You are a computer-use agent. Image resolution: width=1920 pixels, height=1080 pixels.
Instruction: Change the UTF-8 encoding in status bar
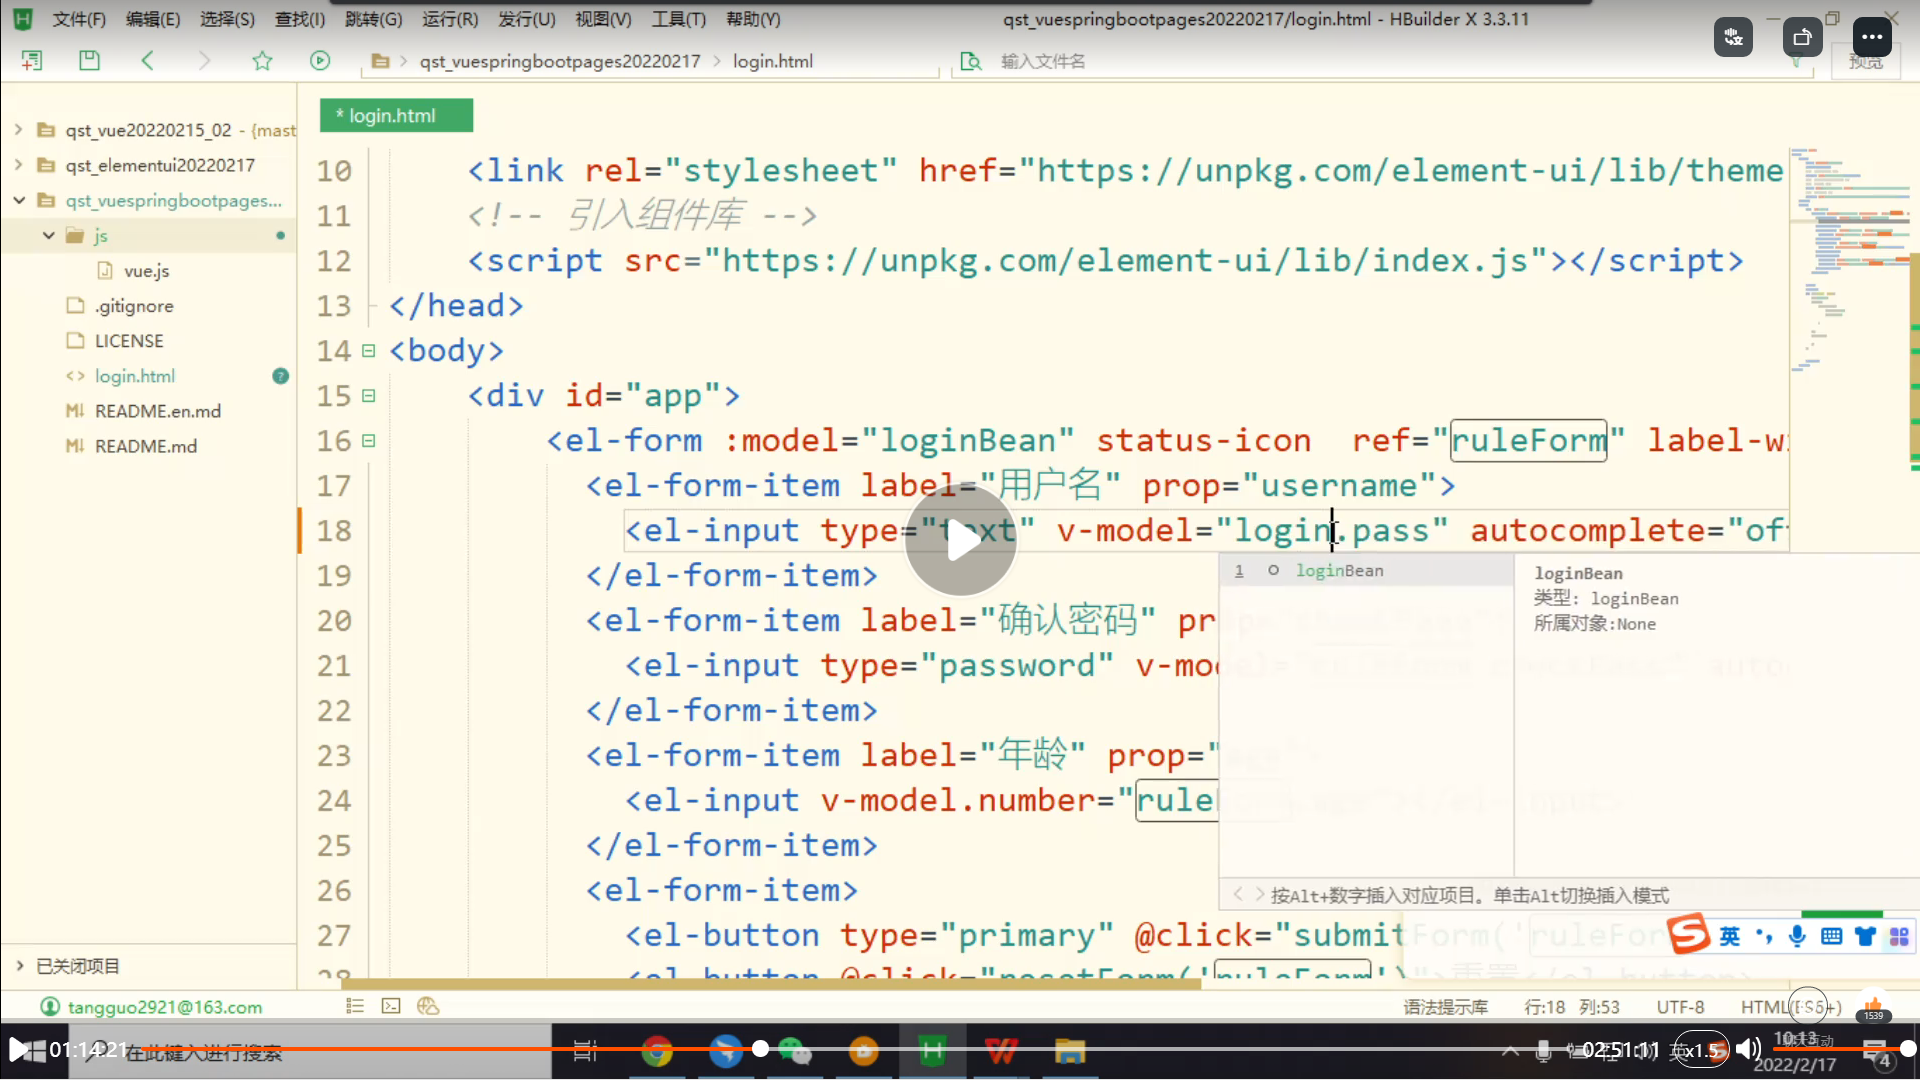coord(1680,1007)
